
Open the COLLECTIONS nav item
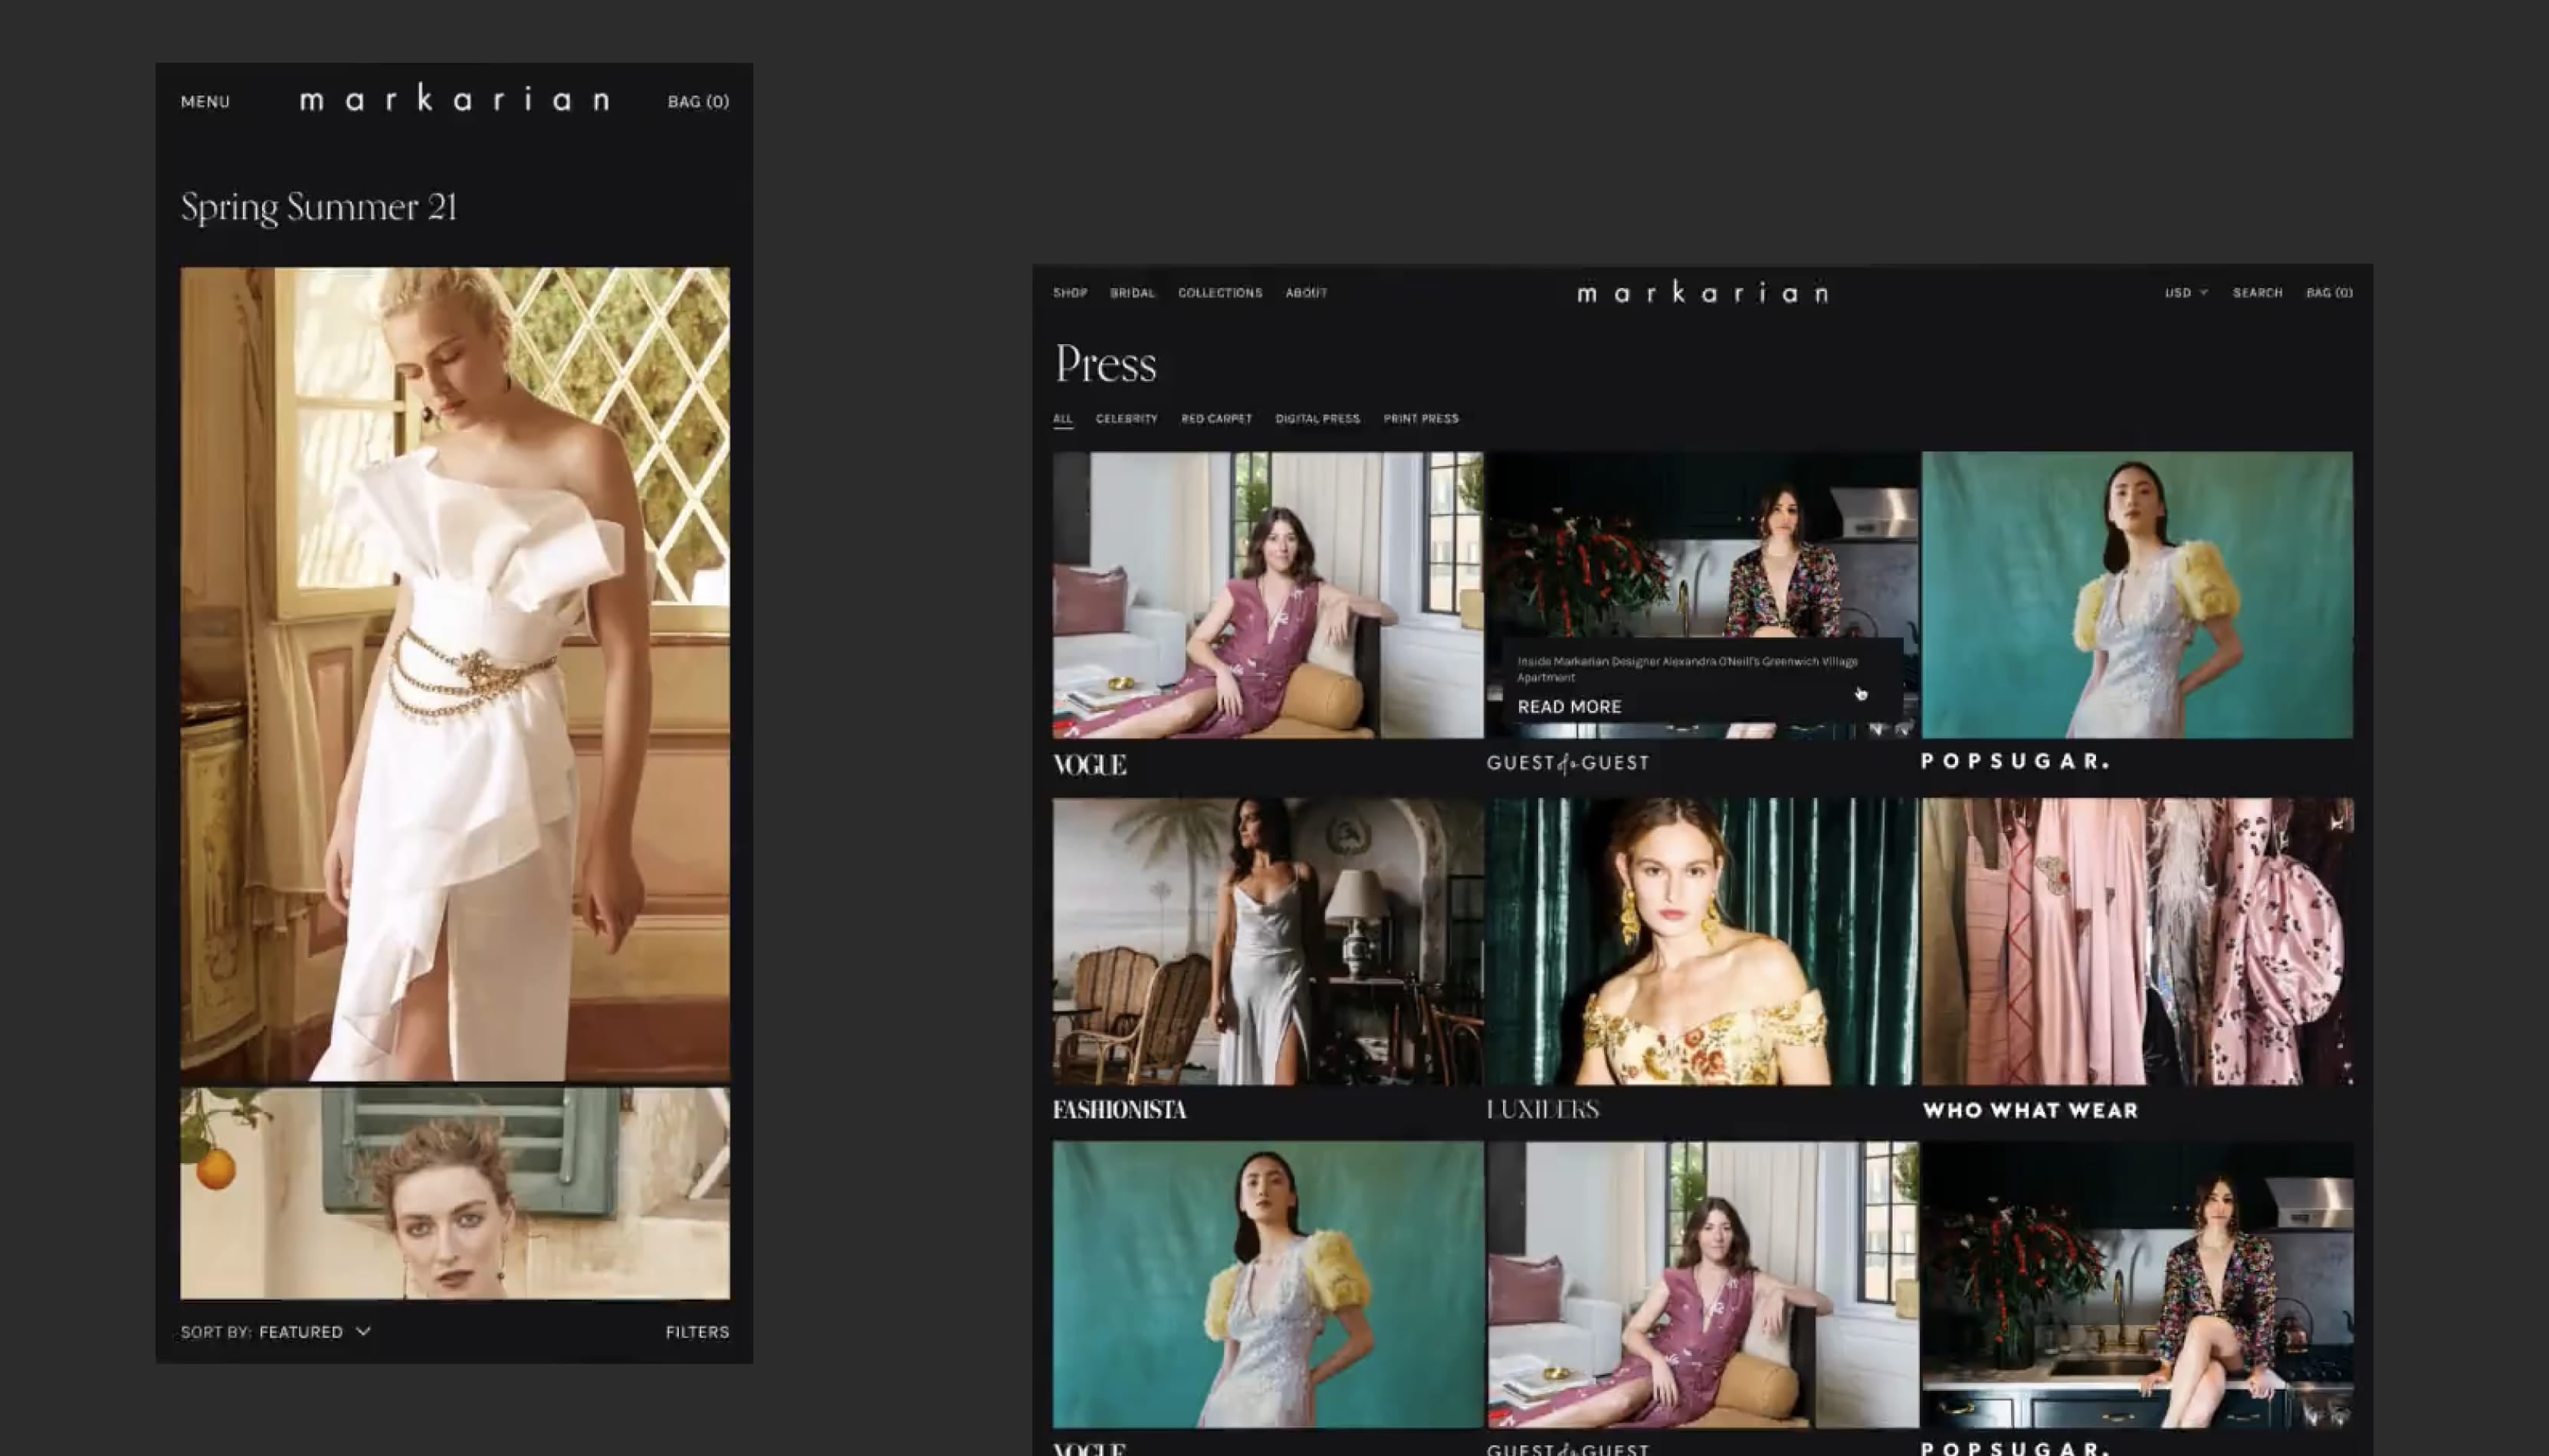pos(1219,293)
